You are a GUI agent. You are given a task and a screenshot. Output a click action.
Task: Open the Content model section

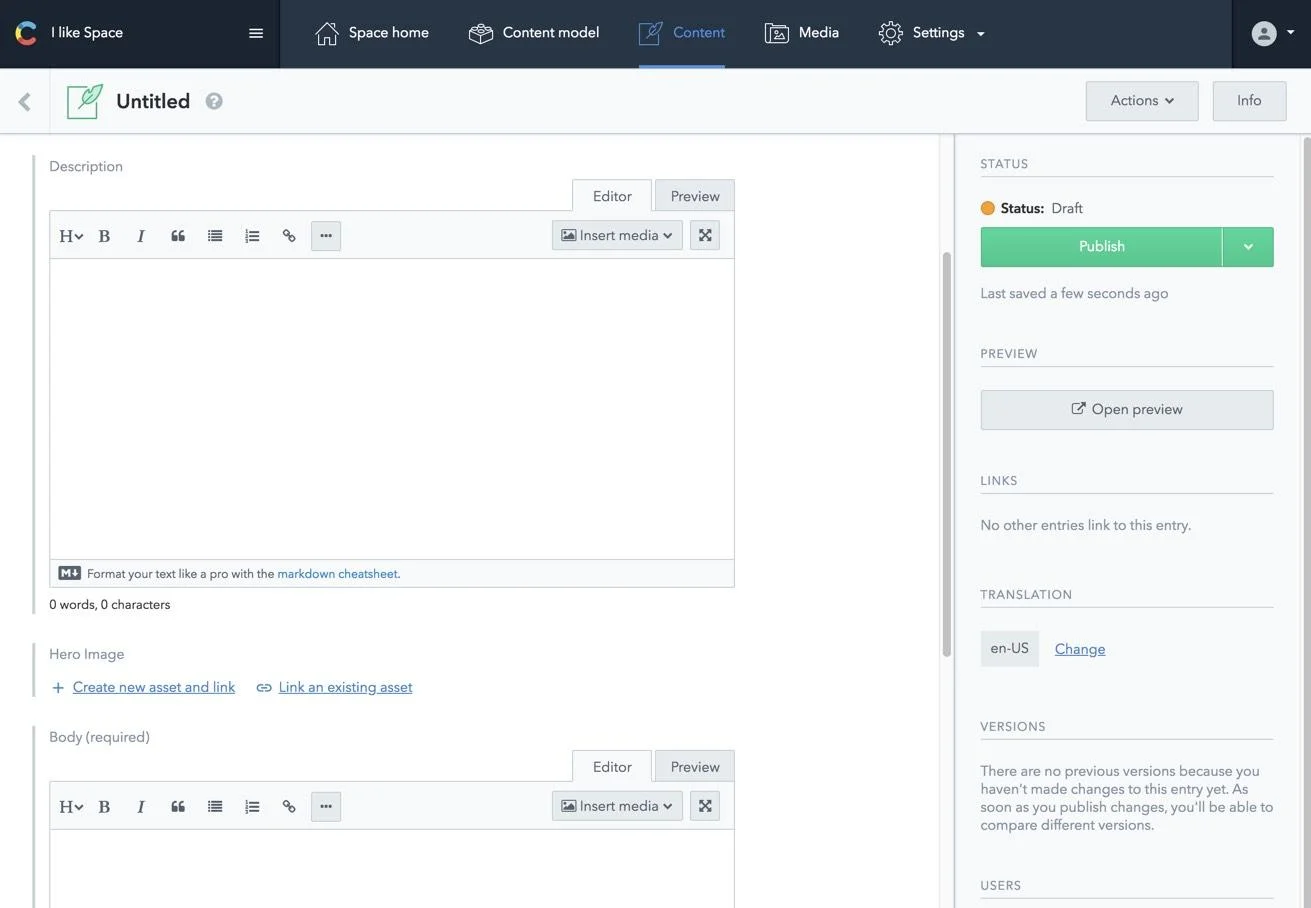[x=534, y=33]
